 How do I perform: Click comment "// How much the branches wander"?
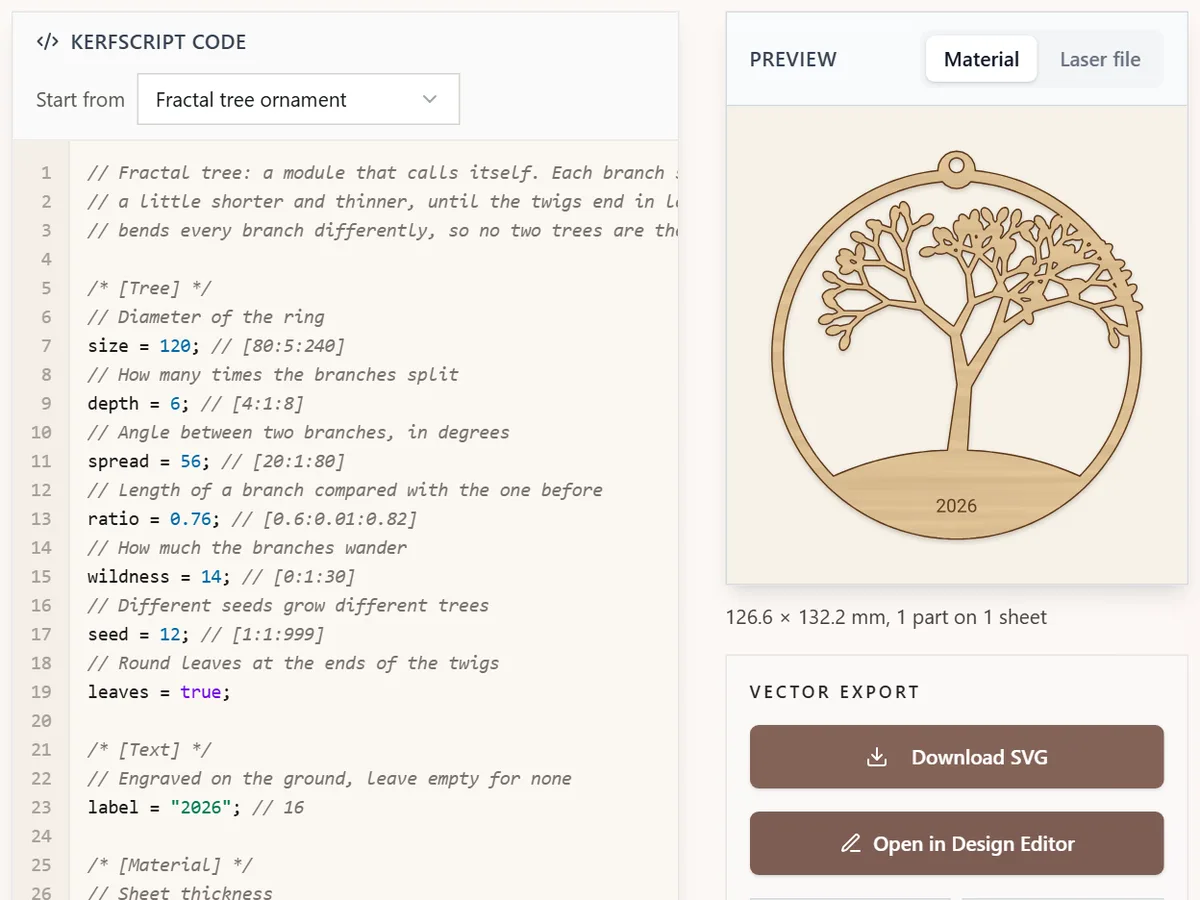click(247, 548)
